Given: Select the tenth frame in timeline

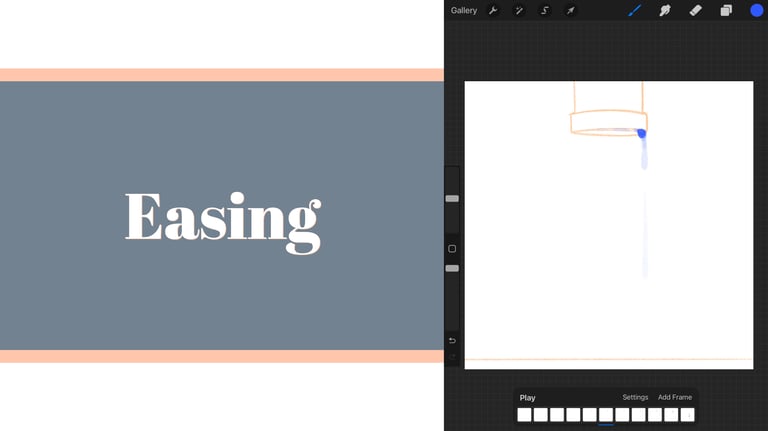Looking at the screenshot, I should click(671, 415).
